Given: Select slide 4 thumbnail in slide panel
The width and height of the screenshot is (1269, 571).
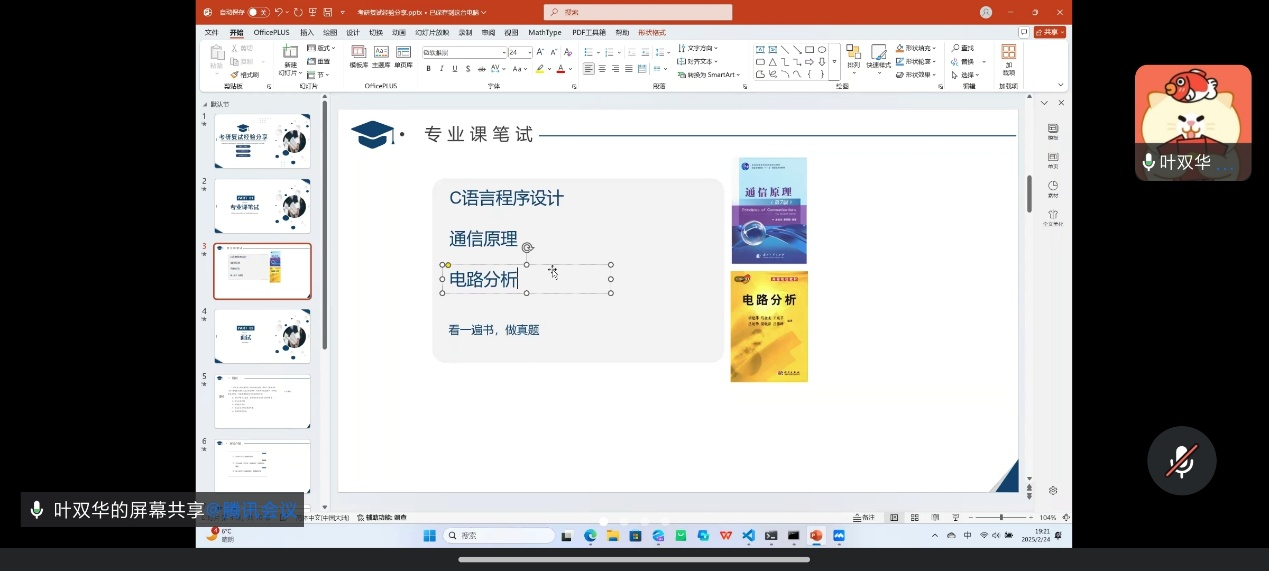Looking at the screenshot, I should [262, 336].
